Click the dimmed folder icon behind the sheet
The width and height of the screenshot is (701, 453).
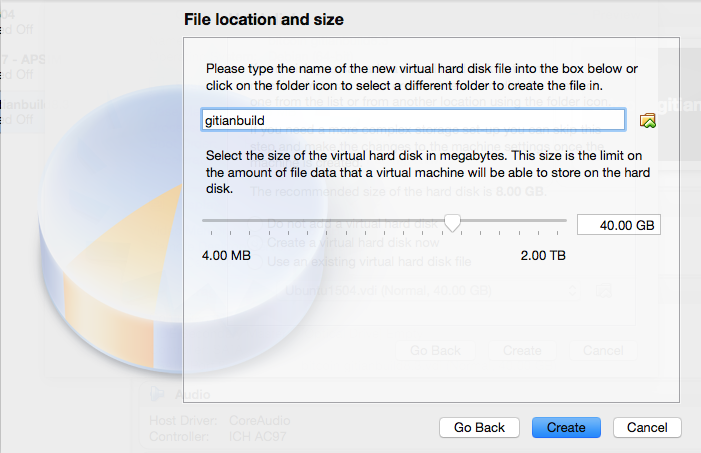point(603,291)
